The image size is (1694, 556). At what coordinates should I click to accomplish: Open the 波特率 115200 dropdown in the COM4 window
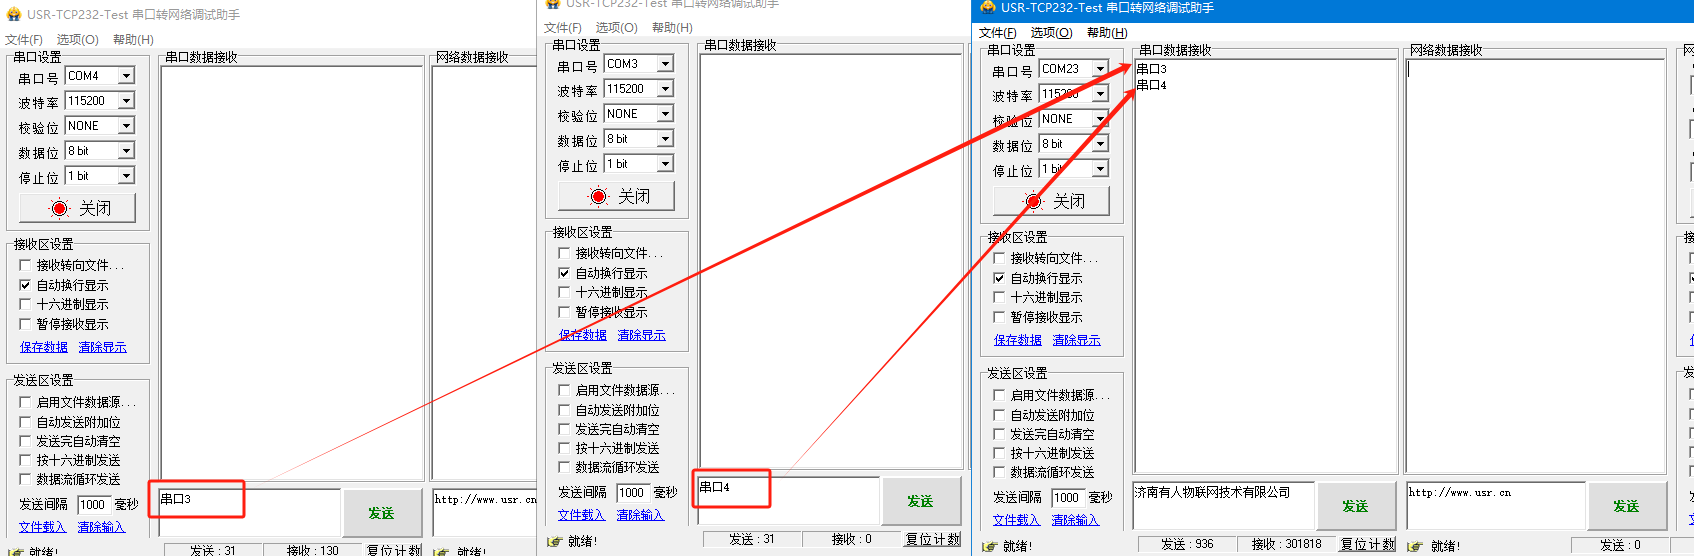126,101
